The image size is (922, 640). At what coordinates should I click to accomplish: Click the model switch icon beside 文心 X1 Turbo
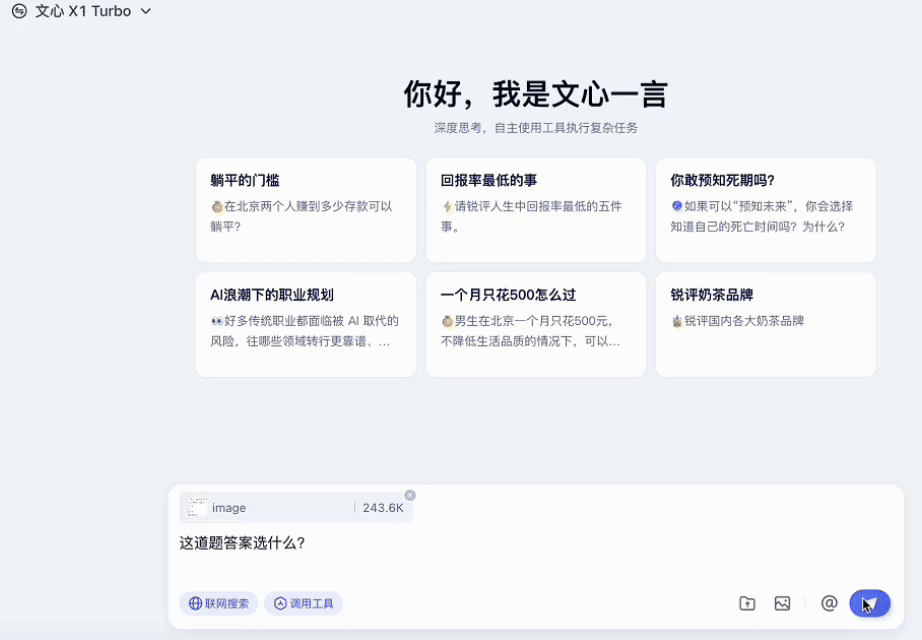click(x=19, y=11)
